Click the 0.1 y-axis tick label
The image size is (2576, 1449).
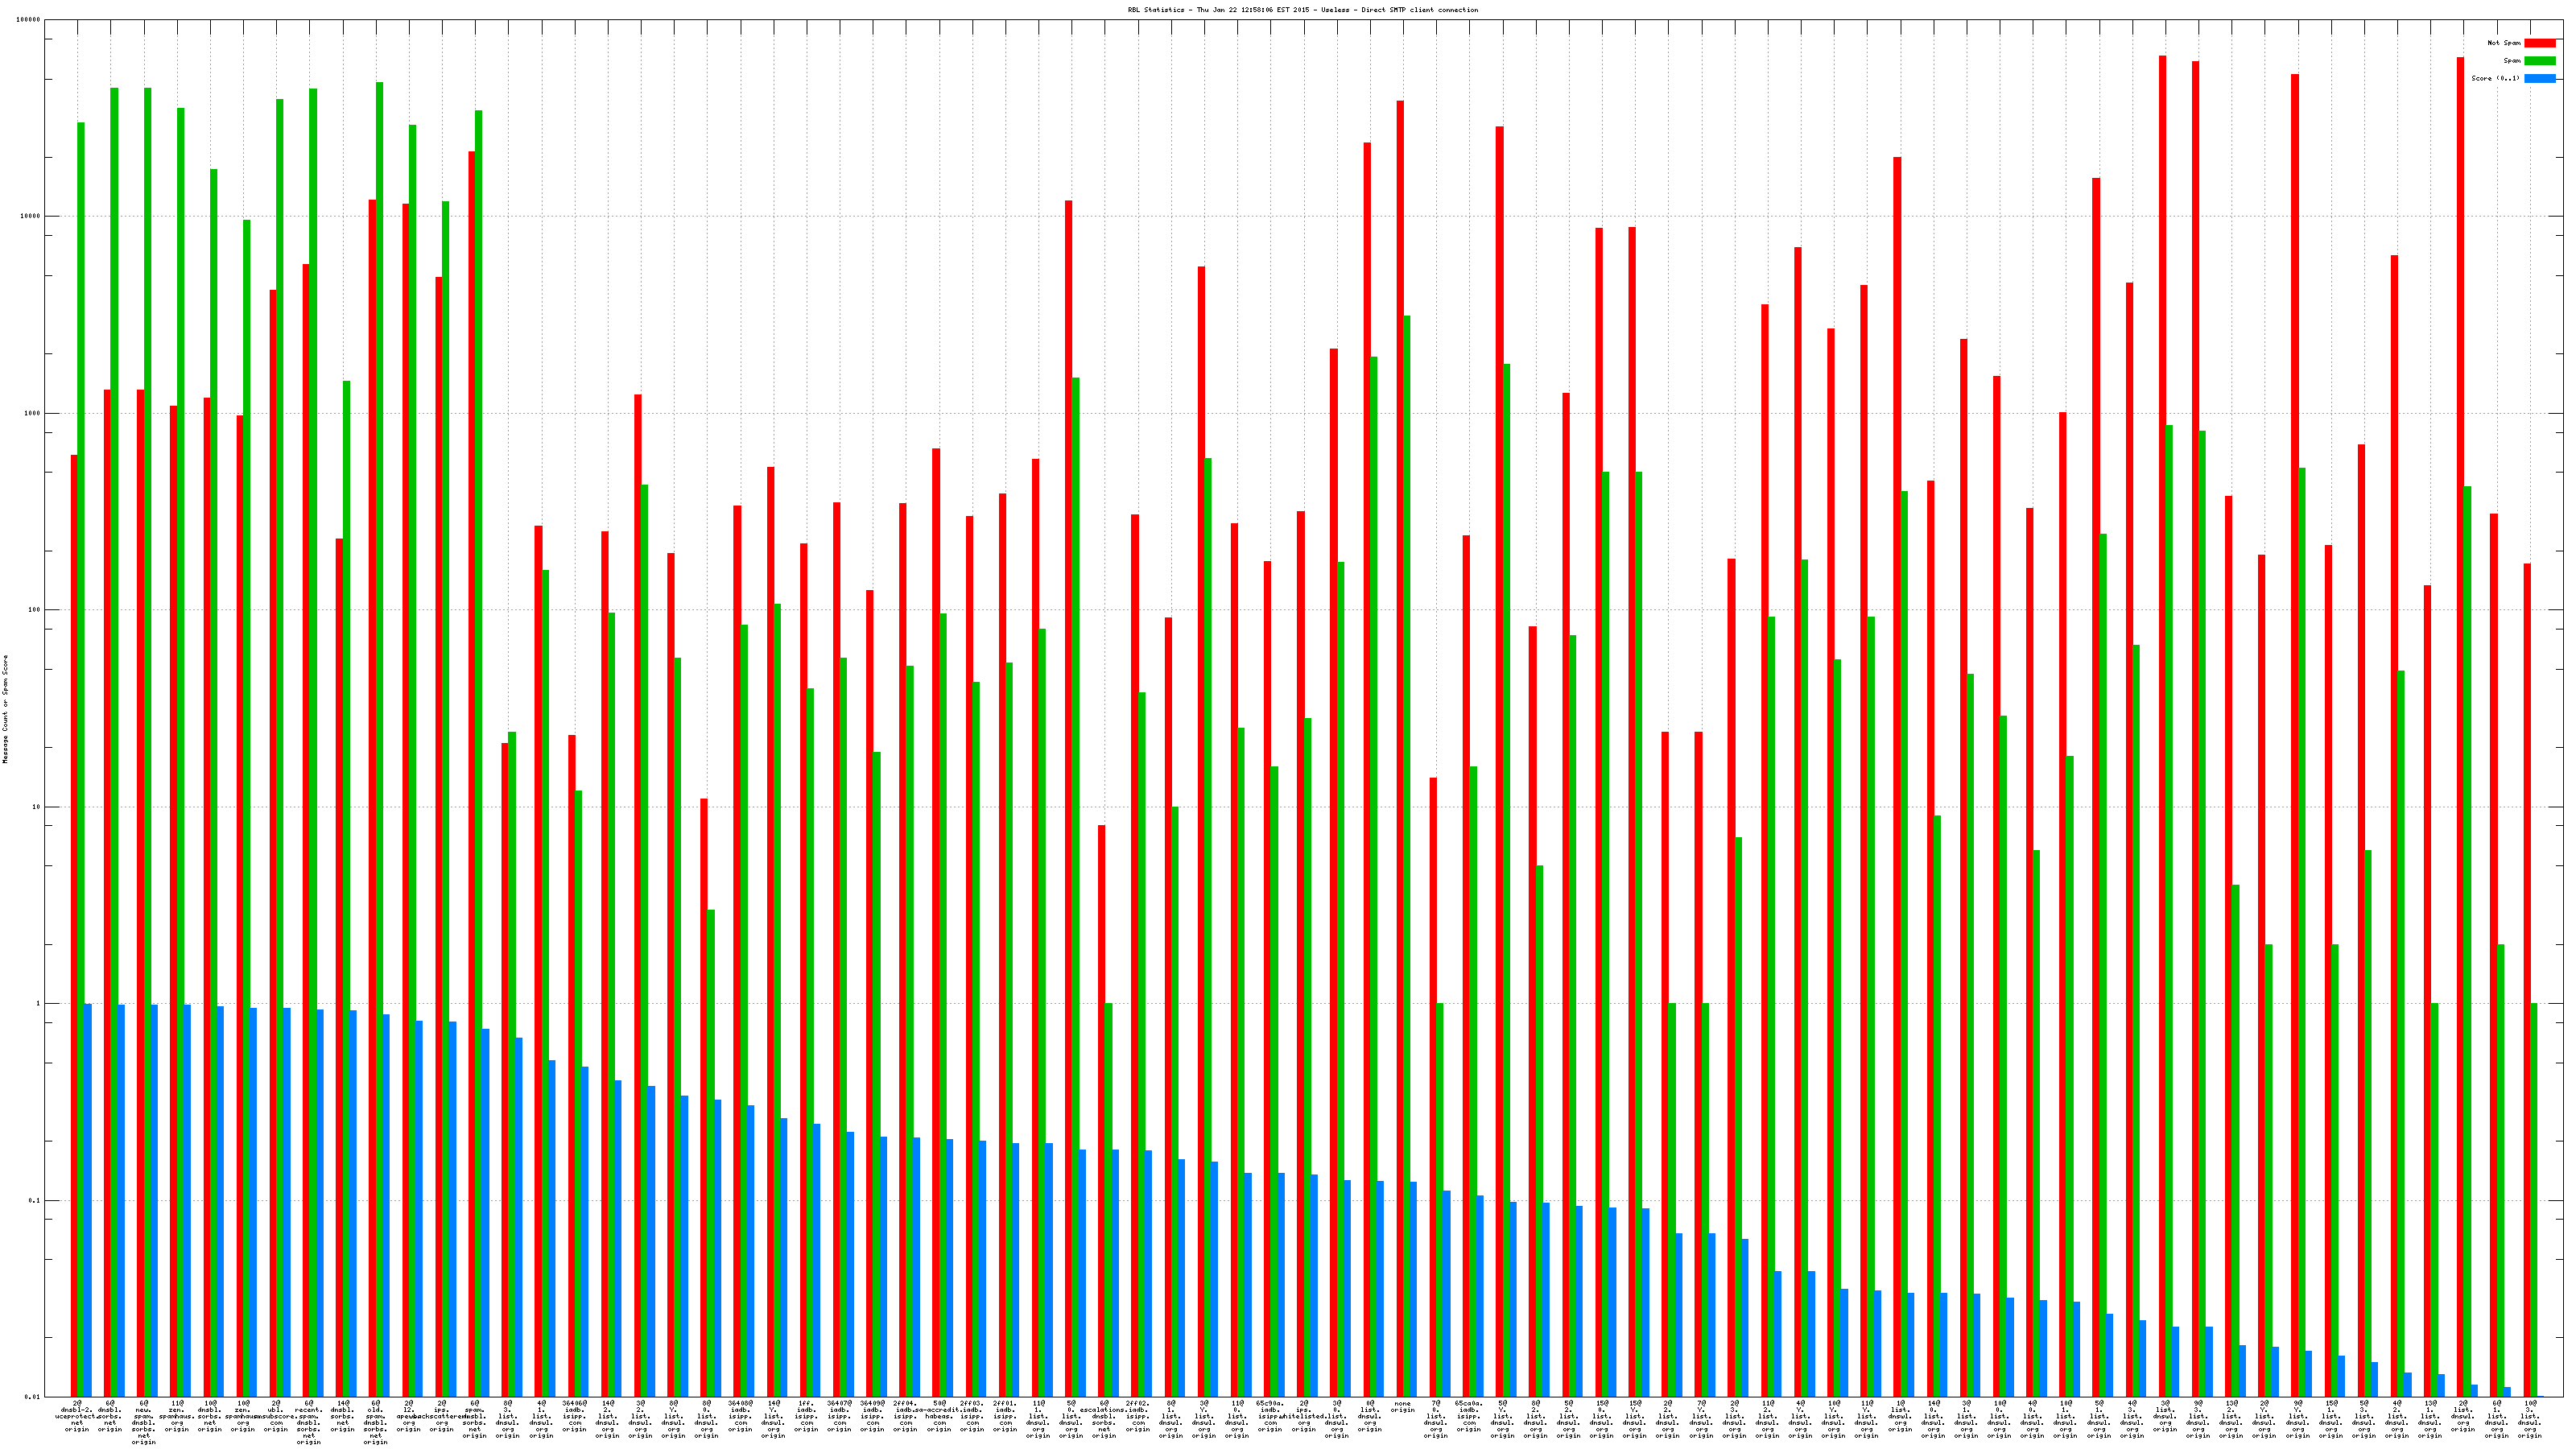(35, 1200)
